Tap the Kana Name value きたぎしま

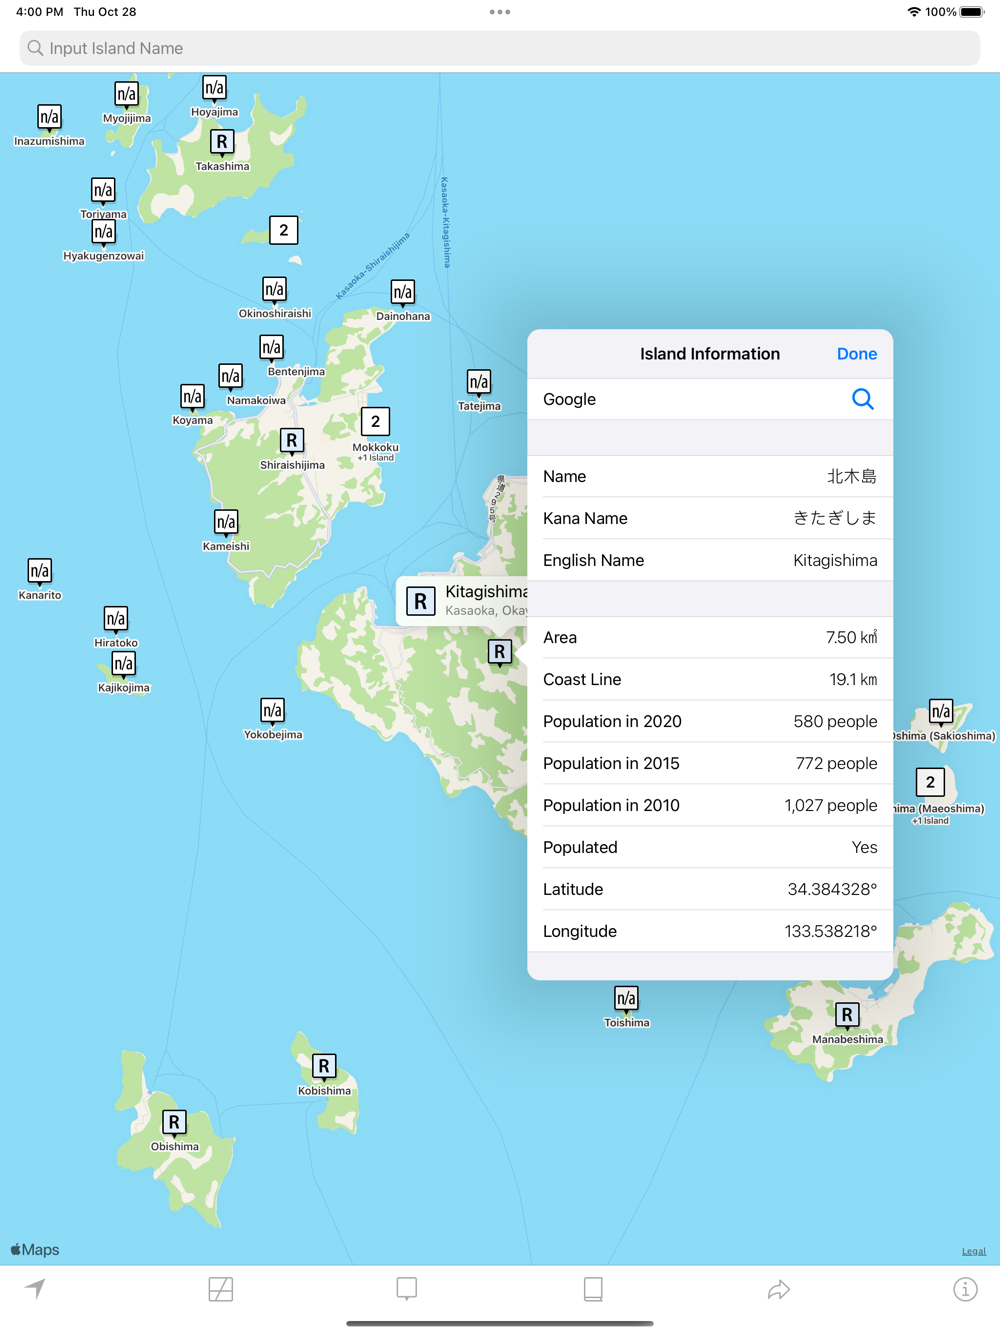835,518
